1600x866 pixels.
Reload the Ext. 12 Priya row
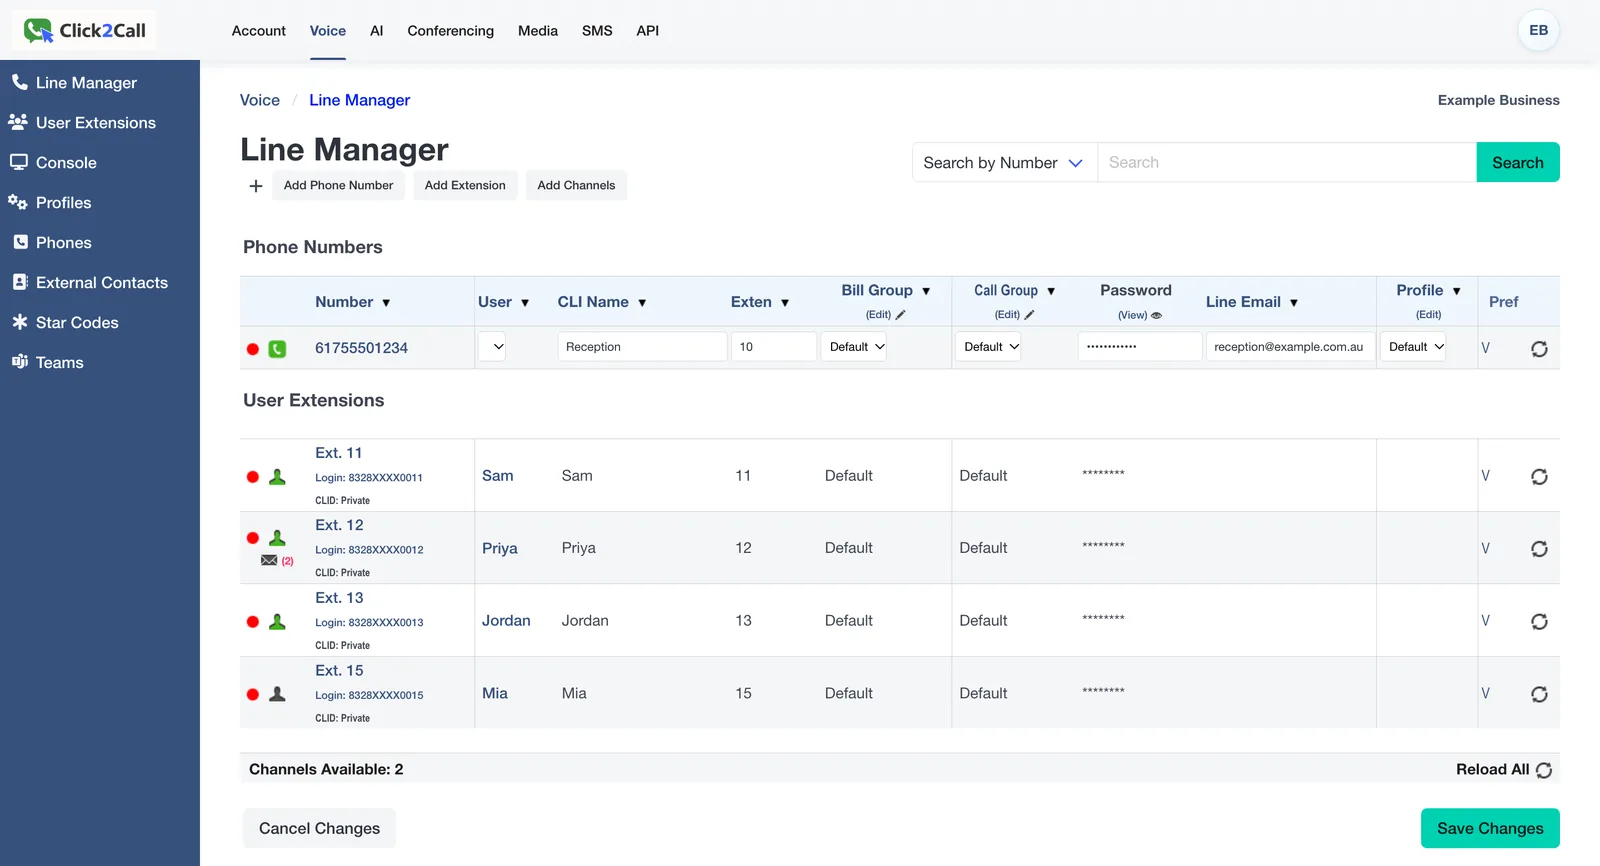pyautogui.click(x=1539, y=549)
